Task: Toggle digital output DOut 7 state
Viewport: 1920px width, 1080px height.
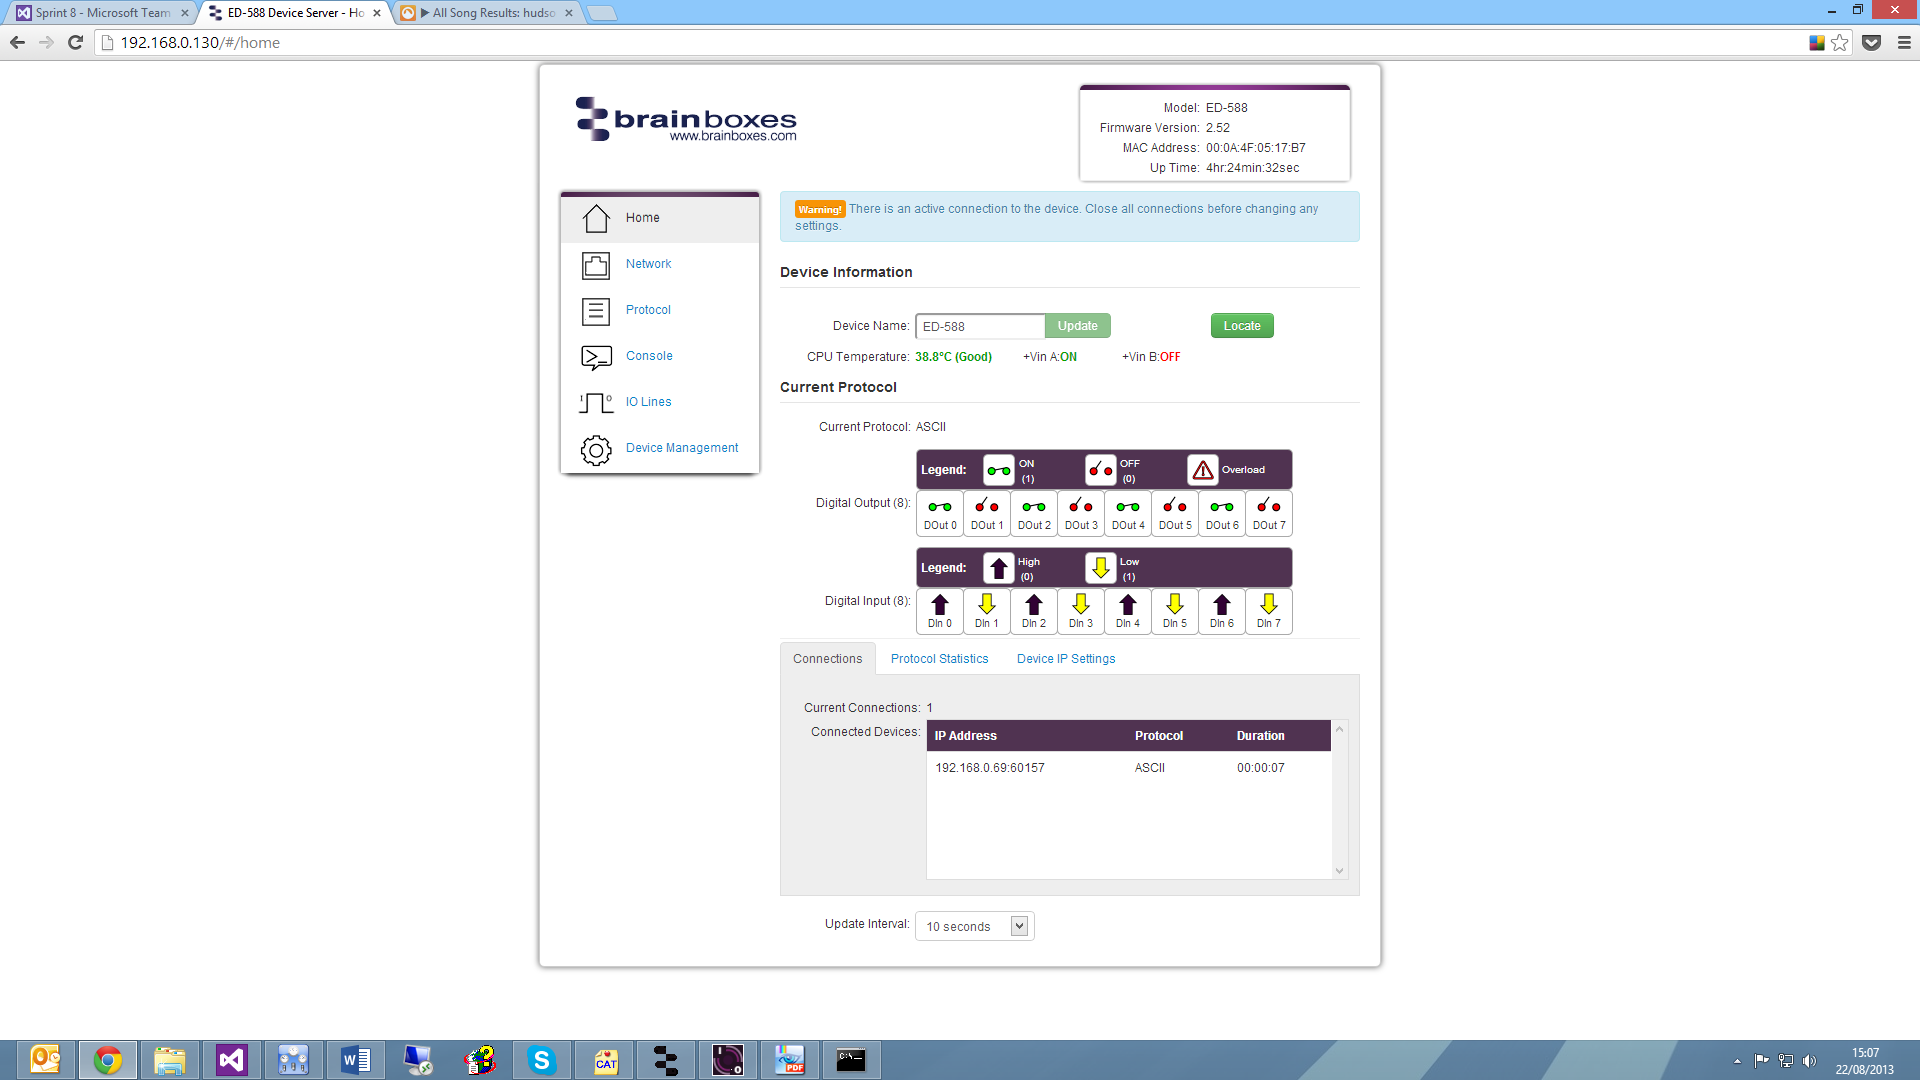Action: tap(1268, 513)
